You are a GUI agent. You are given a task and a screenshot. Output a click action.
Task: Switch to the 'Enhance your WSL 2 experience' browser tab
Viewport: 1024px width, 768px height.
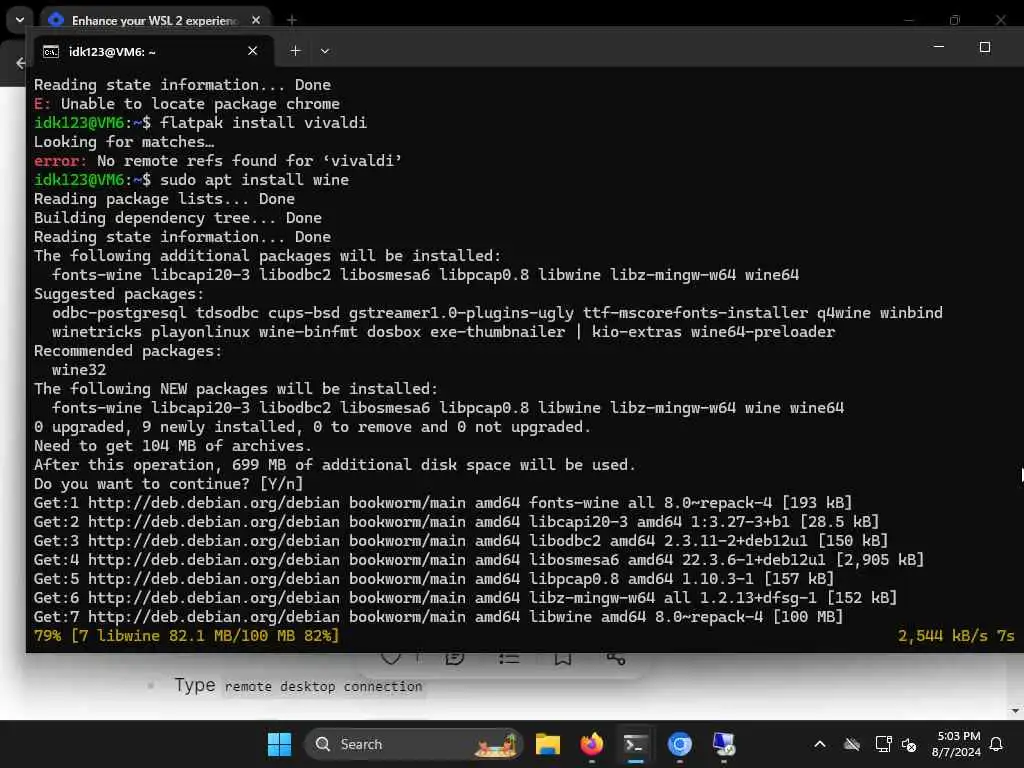[153, 20]
